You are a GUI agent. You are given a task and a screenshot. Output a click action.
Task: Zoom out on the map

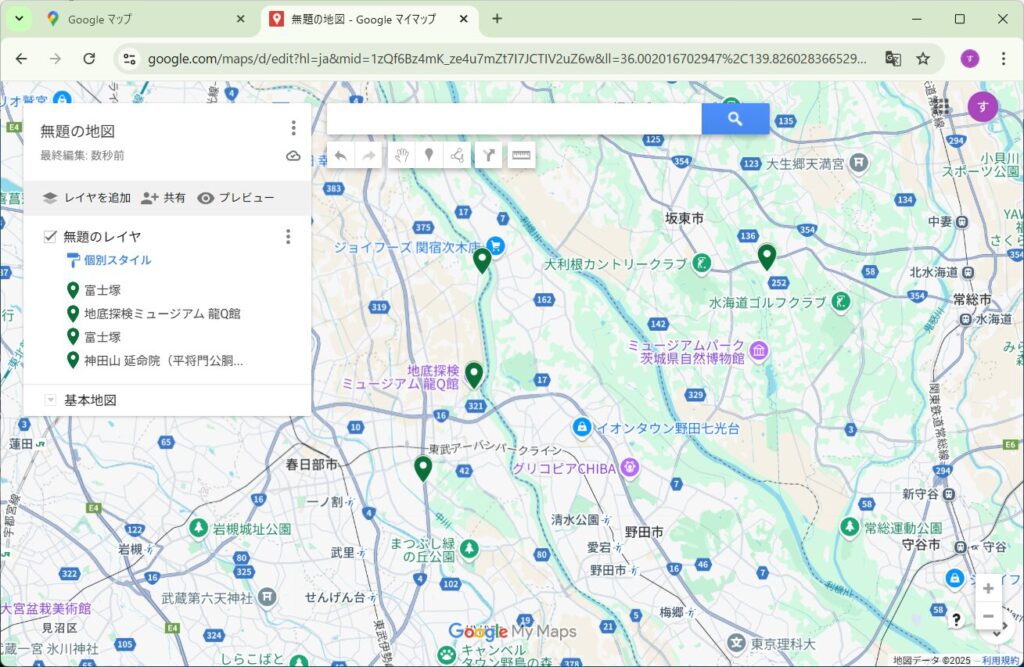pyautogui.click(x=988, y=616)
